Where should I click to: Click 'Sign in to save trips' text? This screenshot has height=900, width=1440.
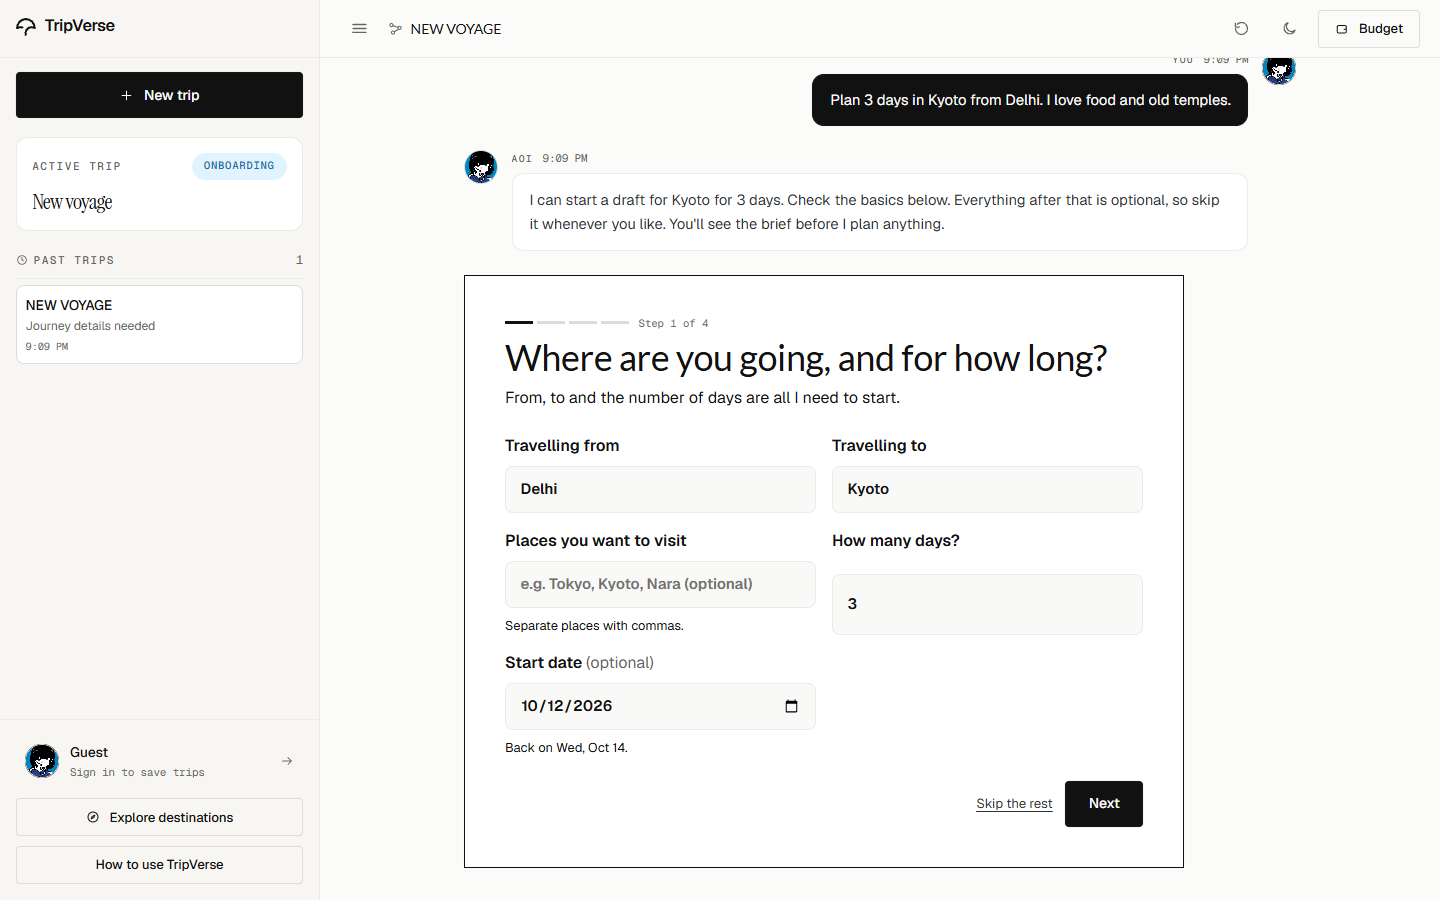coord(137,772)
